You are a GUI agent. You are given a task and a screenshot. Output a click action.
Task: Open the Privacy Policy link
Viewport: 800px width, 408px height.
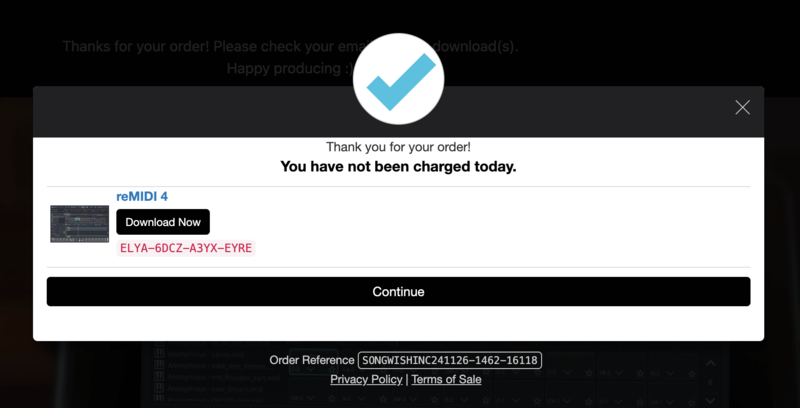(366, 379)
